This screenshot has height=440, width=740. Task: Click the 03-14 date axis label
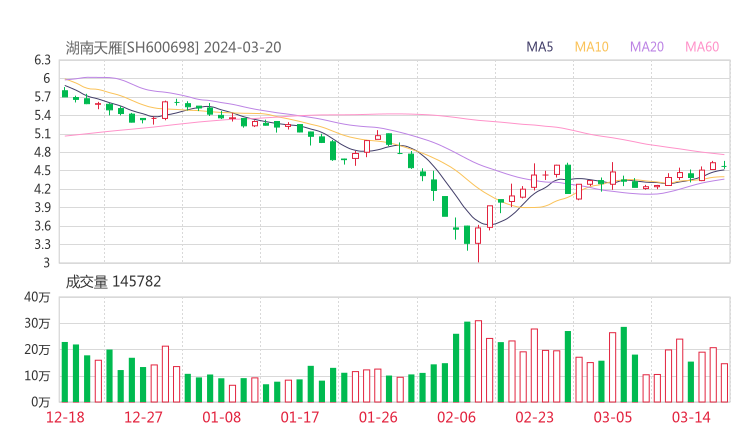(691, 417)
